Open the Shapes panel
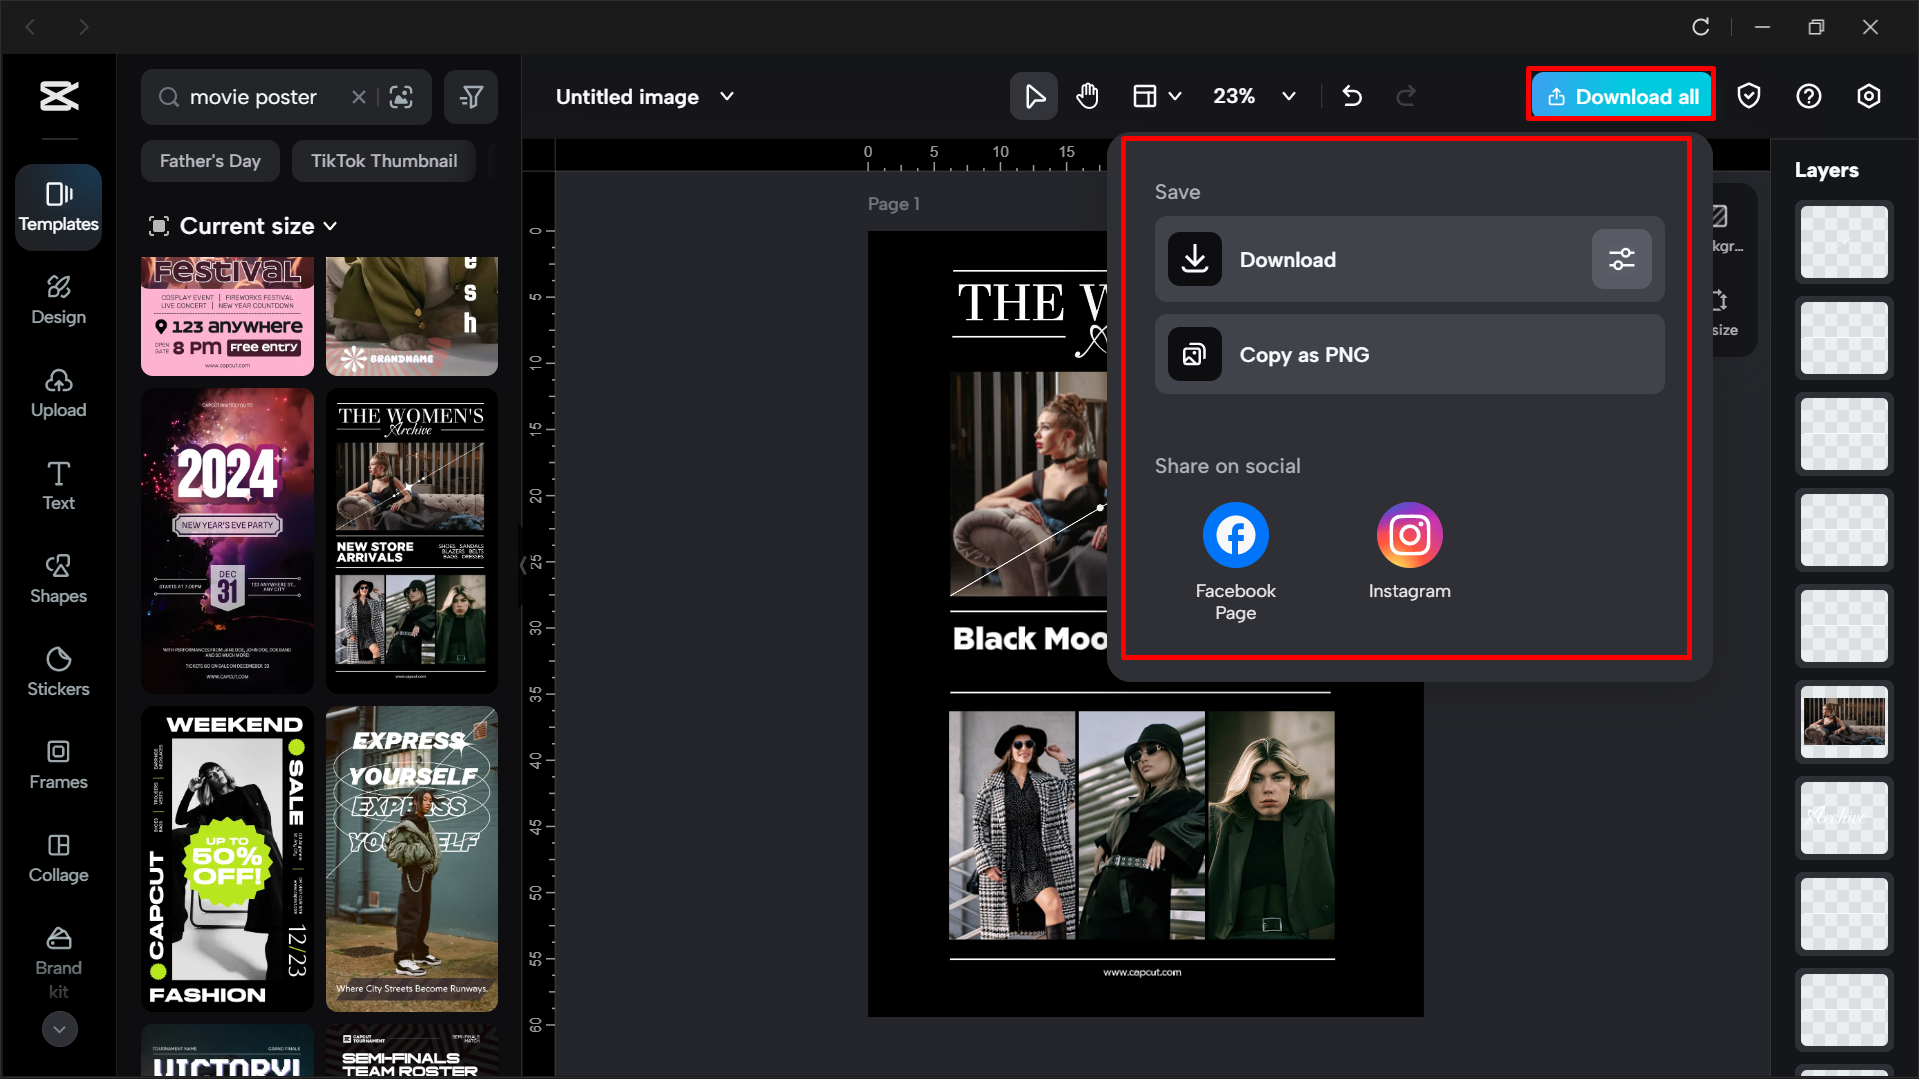Screen dimensions: 1919x1079 (59, 579)
